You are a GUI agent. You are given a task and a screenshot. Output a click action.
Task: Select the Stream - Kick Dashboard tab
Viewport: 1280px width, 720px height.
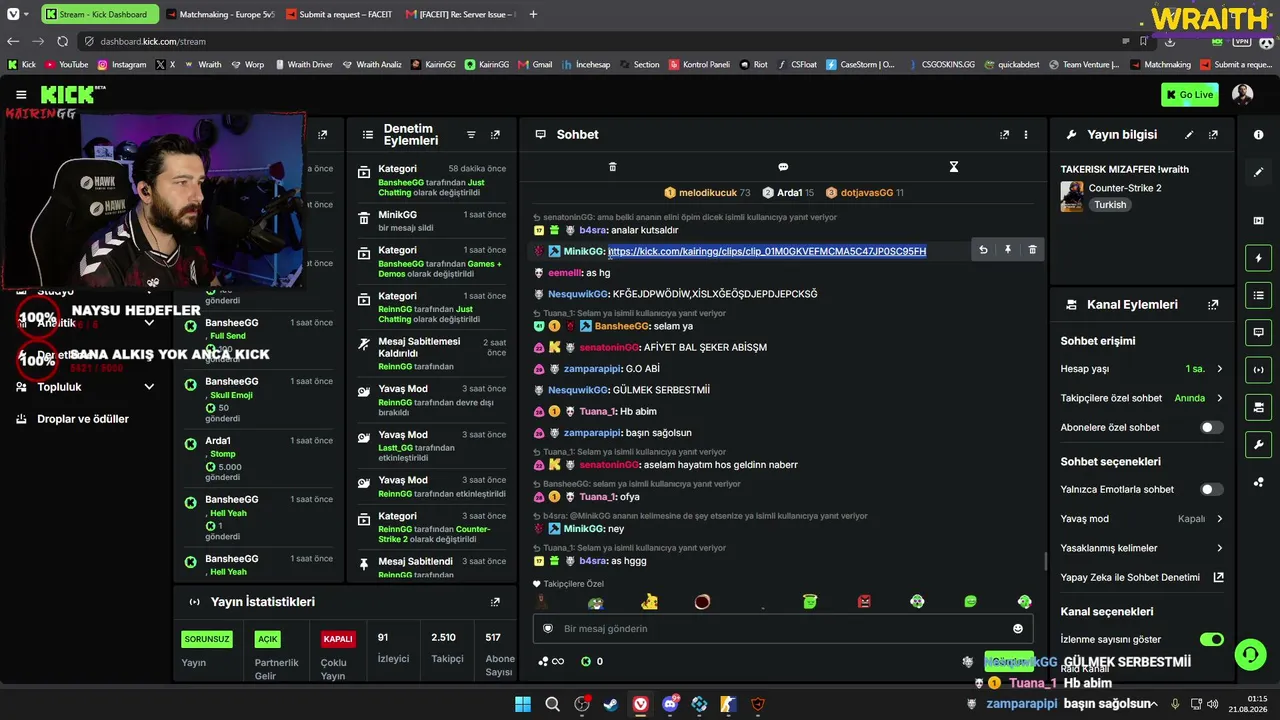98,14
